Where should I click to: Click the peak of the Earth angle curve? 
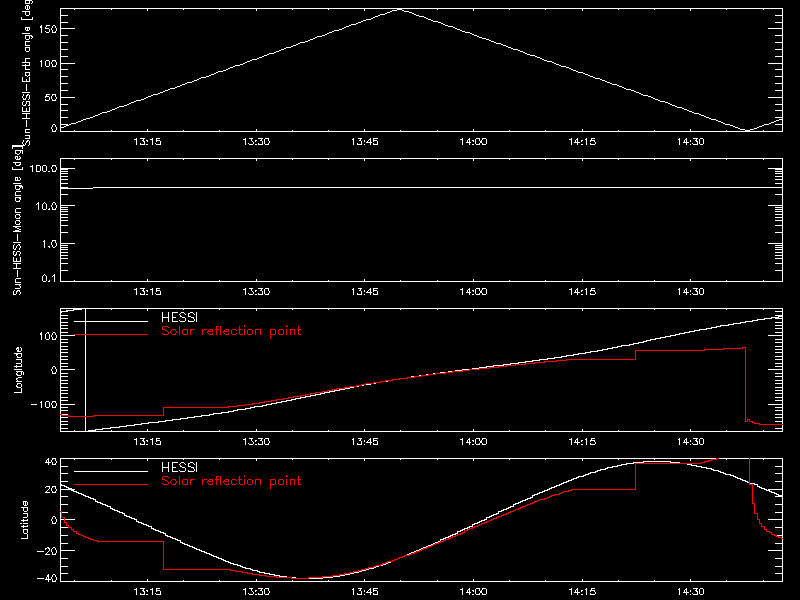point(399,9)
